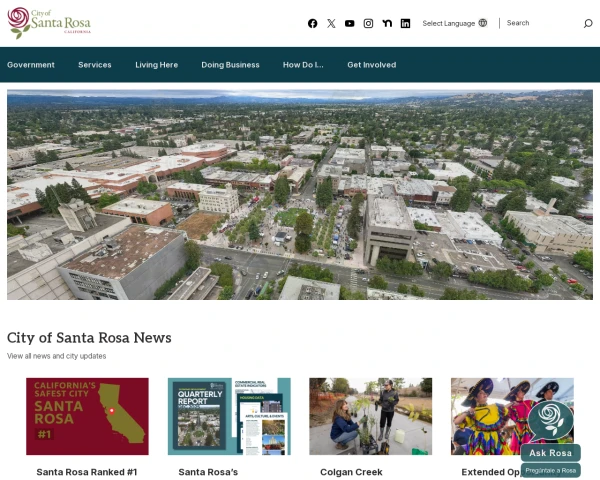Expand the How Do I... menu
600x480 pixels.
point(303,65)
